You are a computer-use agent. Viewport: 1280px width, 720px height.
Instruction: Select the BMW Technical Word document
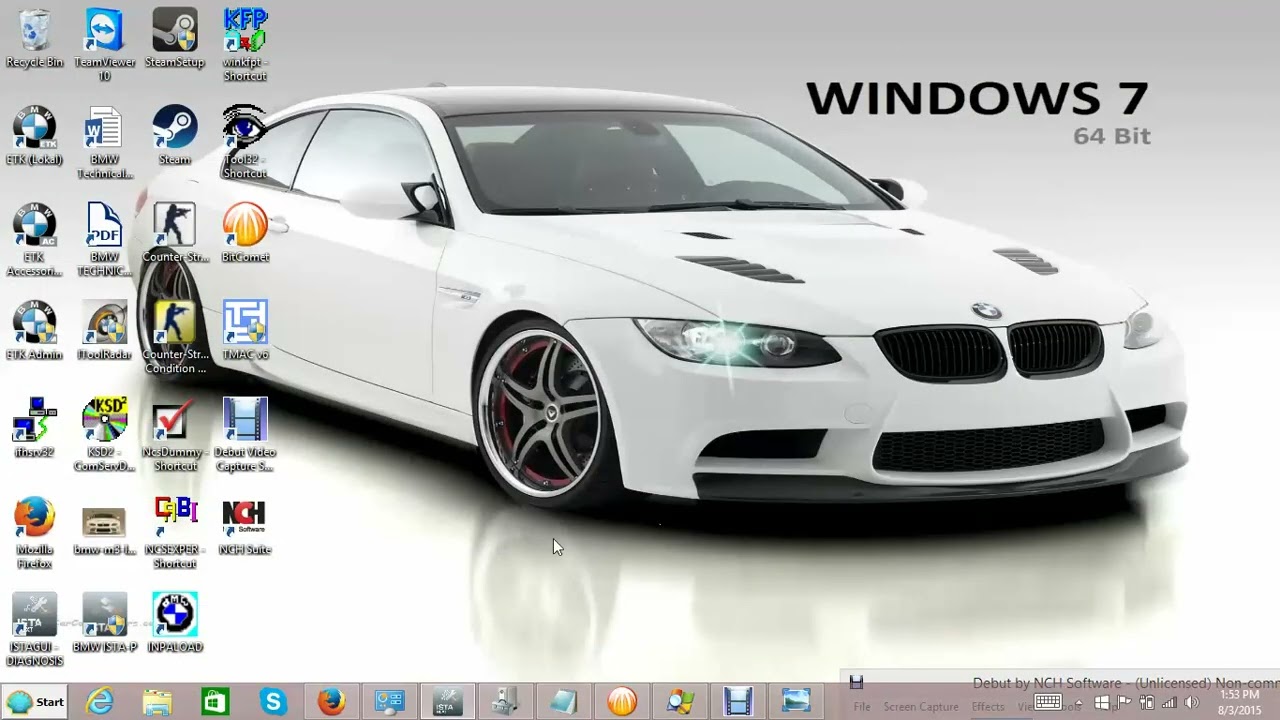point(104,143)
